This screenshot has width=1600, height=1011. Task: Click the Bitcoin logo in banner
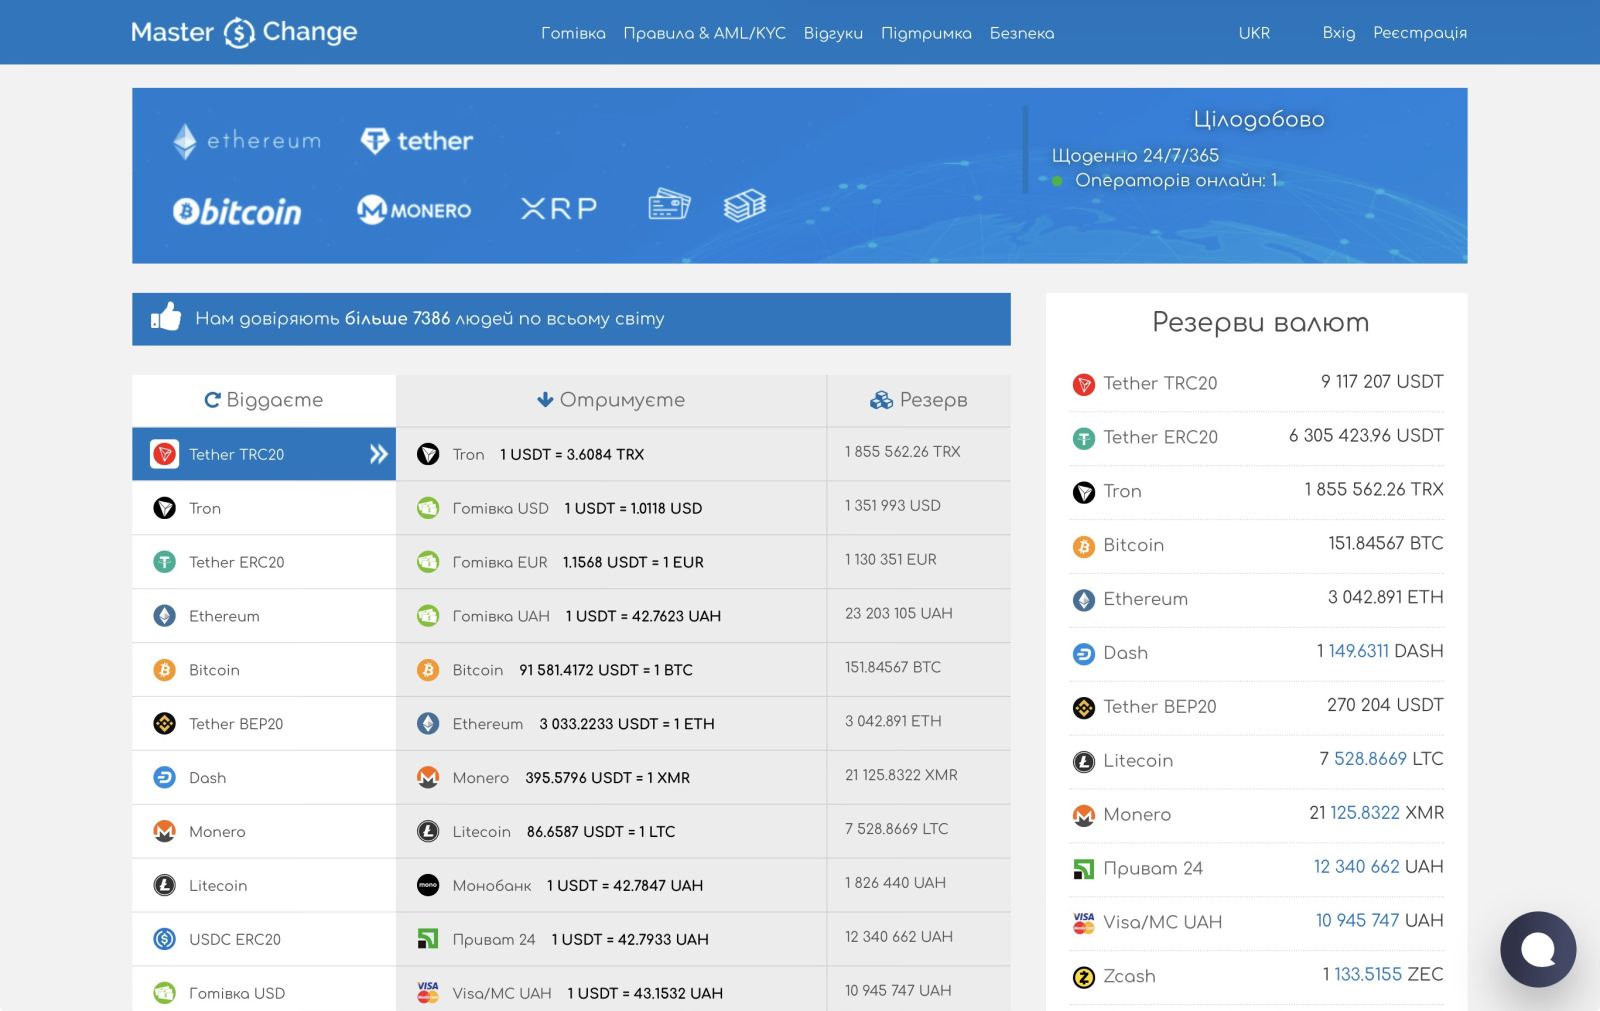coord(237,211)
